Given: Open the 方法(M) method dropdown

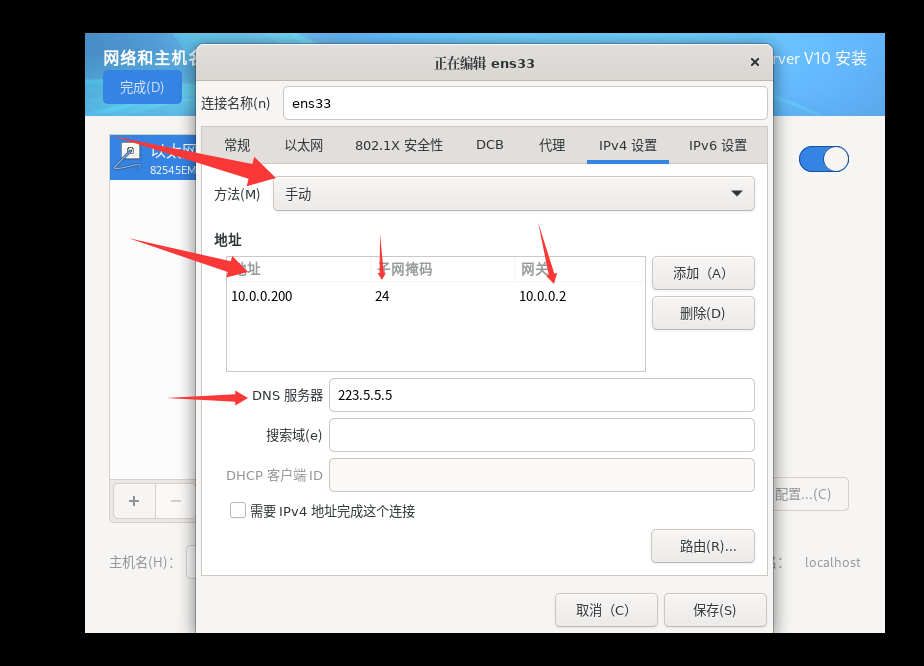Looking at the screenshot, I should 513,193.
